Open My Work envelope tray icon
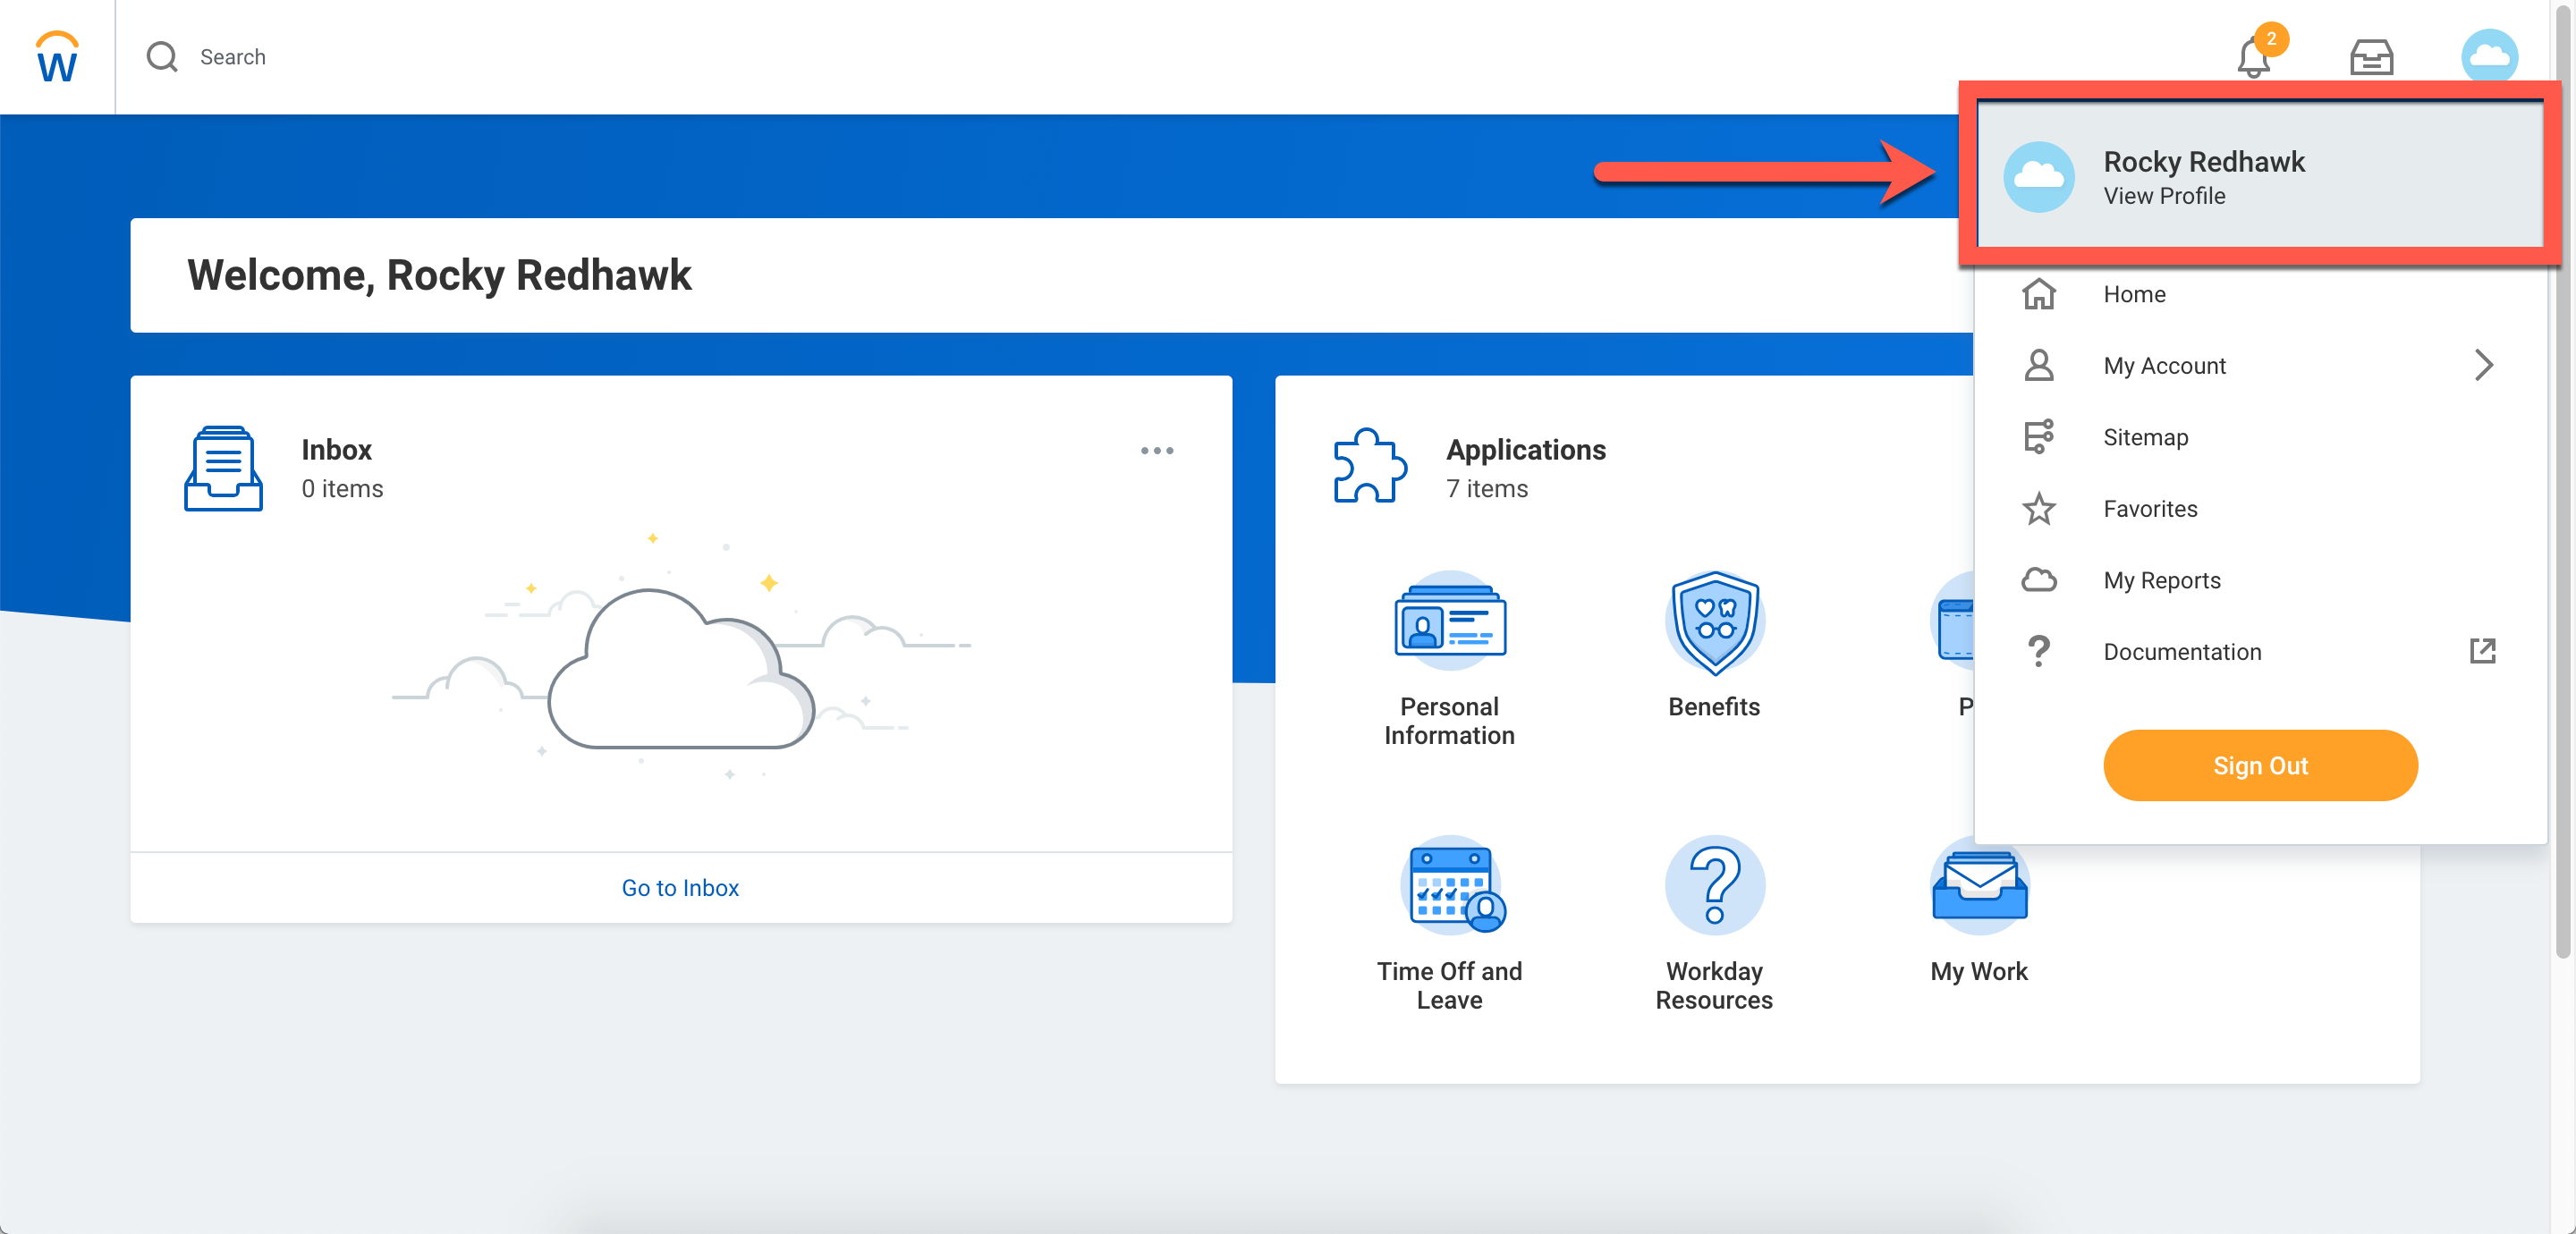The height and width of the screenshot is (1234, 2576). (x=1979, y=886)
